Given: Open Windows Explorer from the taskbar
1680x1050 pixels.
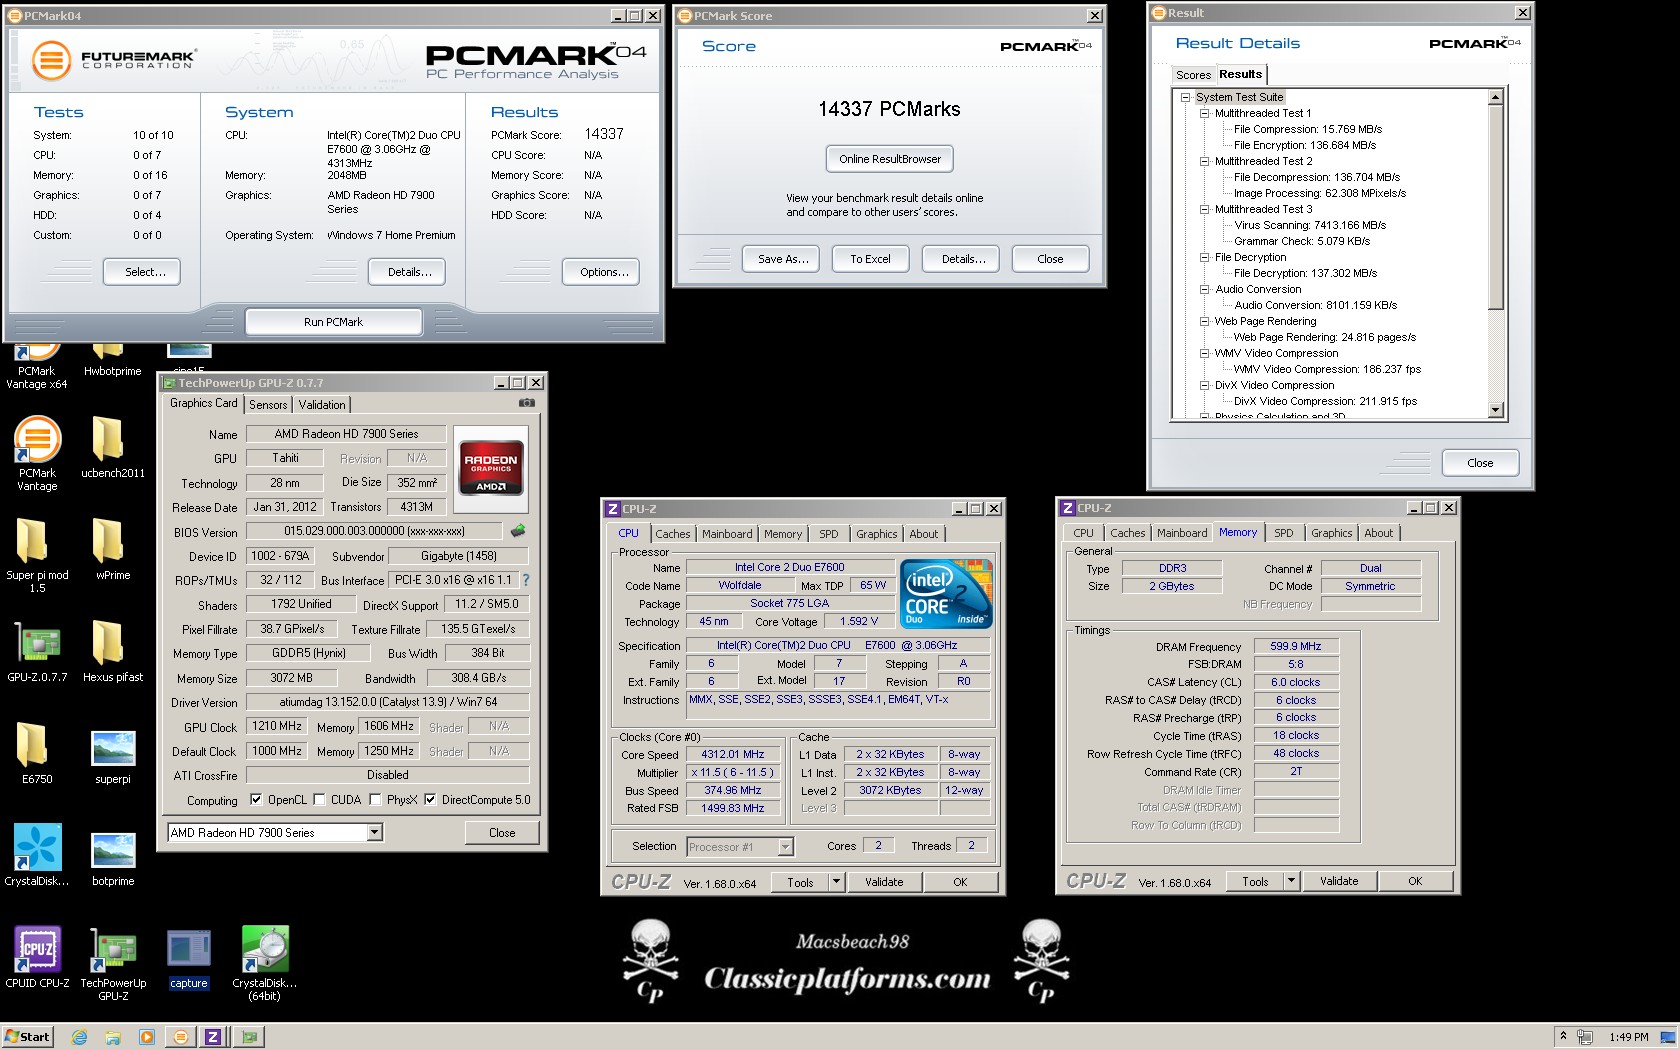Looking at the screenshot, I should [x=113, y=1037].
